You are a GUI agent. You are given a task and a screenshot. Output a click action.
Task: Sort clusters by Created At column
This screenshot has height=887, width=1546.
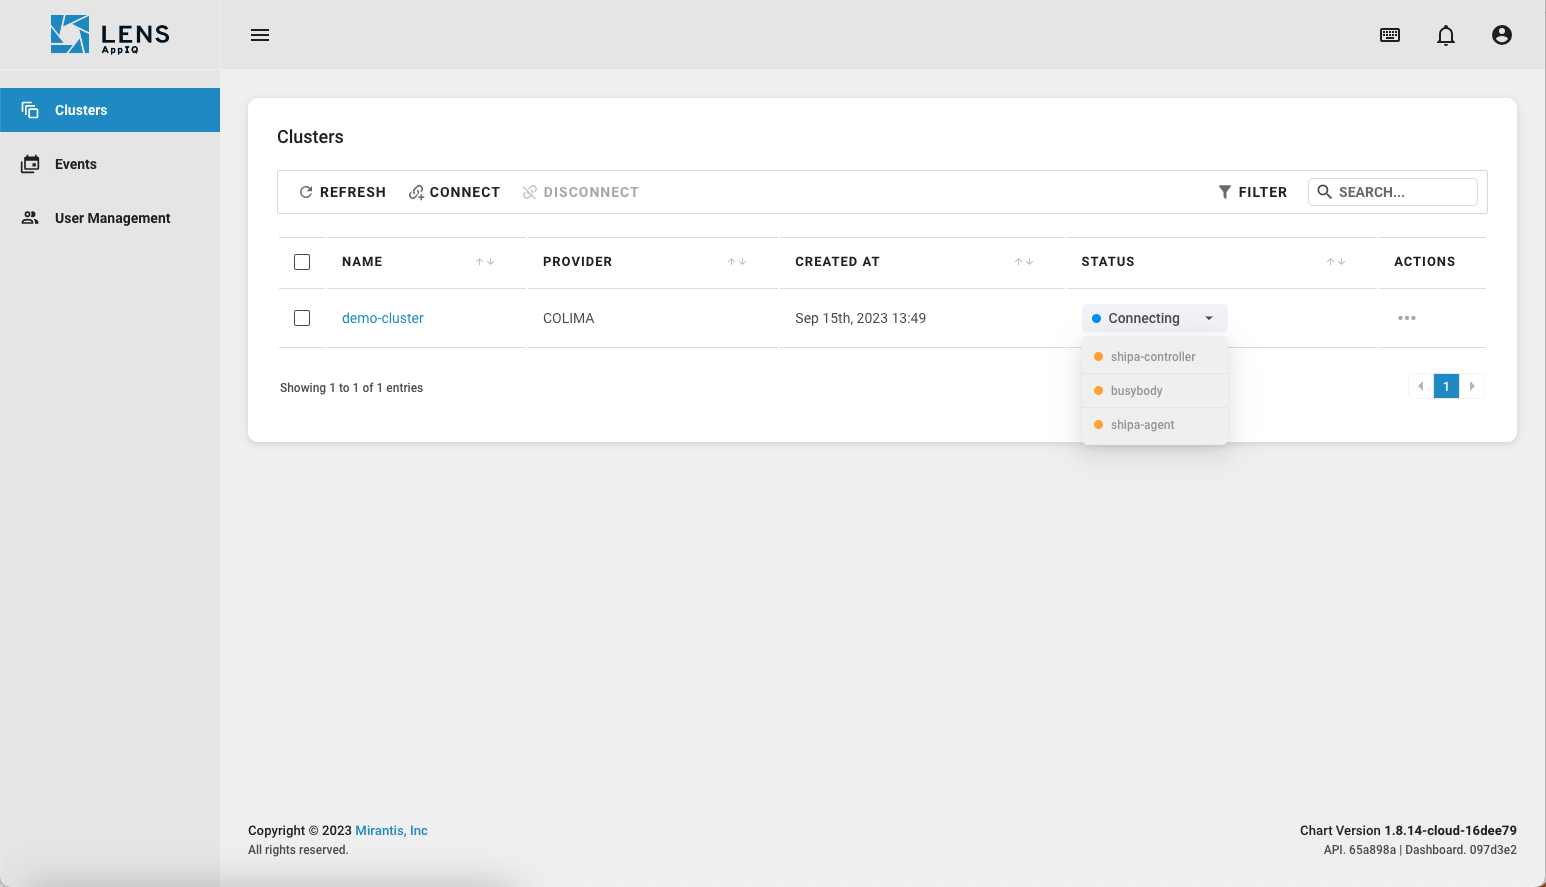(1024, 262)
